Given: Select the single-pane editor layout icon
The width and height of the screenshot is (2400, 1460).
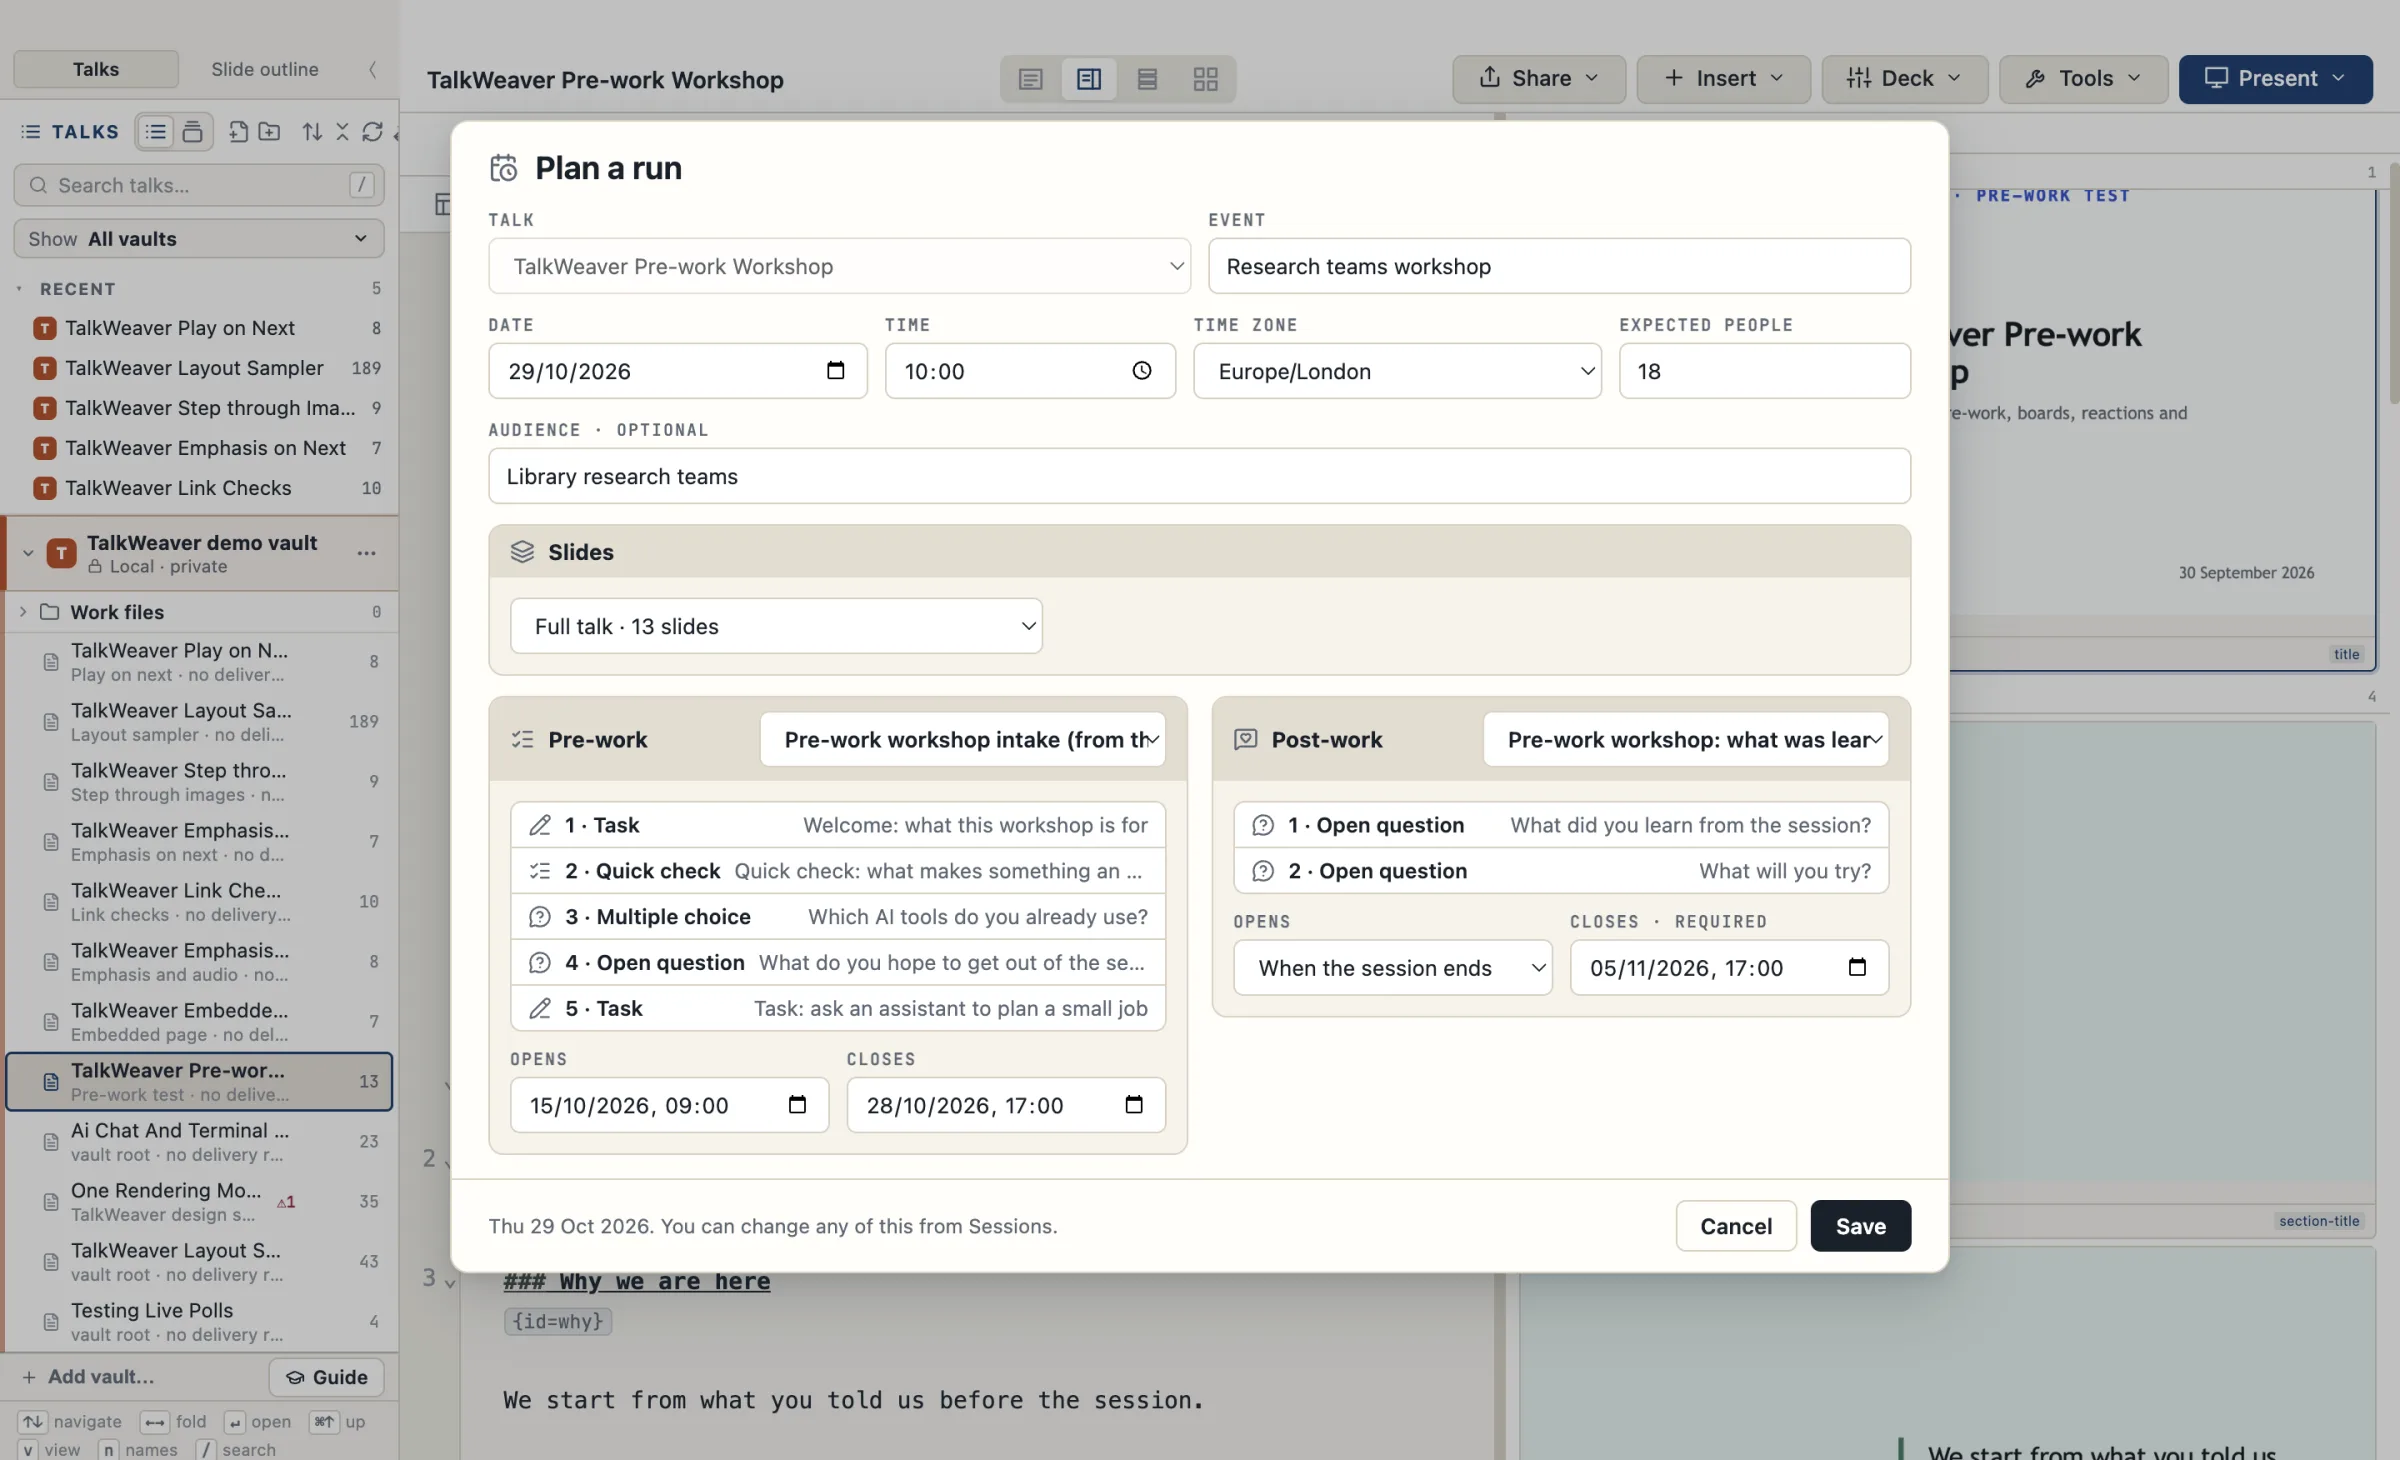Looking at the screenshot, I should [1030, 79].
